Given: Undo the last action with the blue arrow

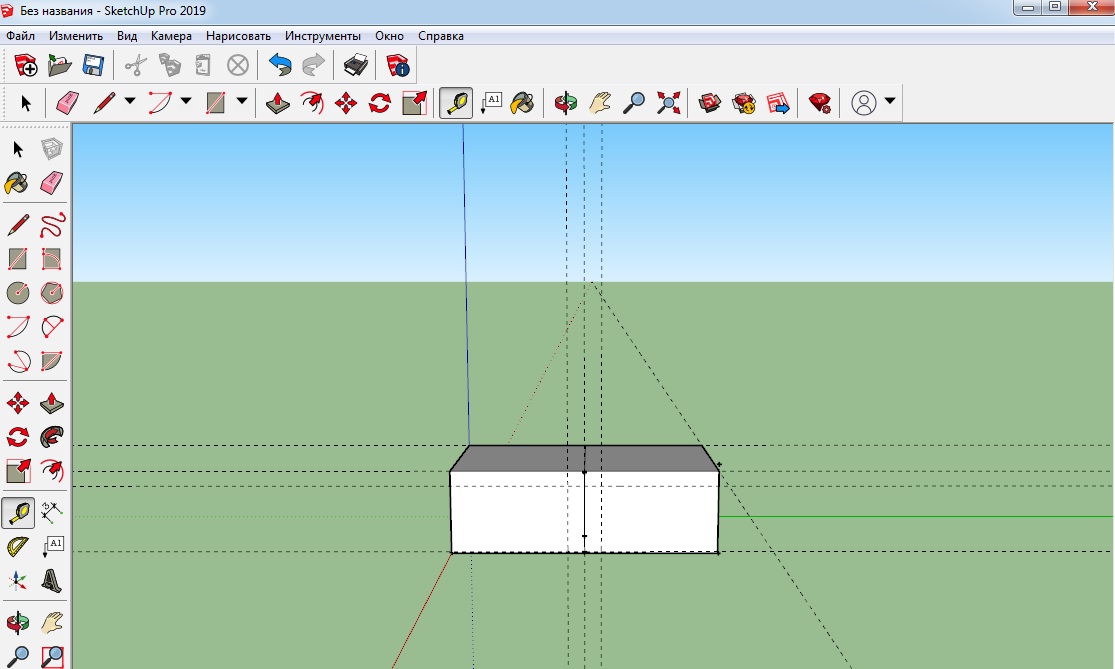Looking at the screenshot, I should coord(280,65).
